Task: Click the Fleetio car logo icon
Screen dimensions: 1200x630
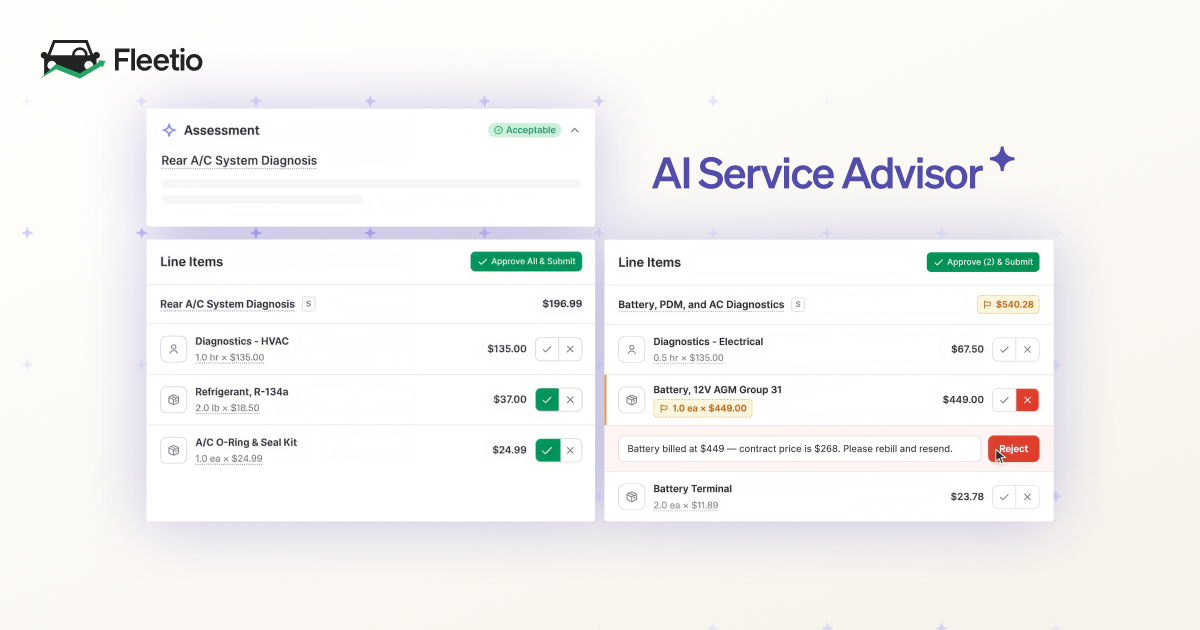Action: 72,60
